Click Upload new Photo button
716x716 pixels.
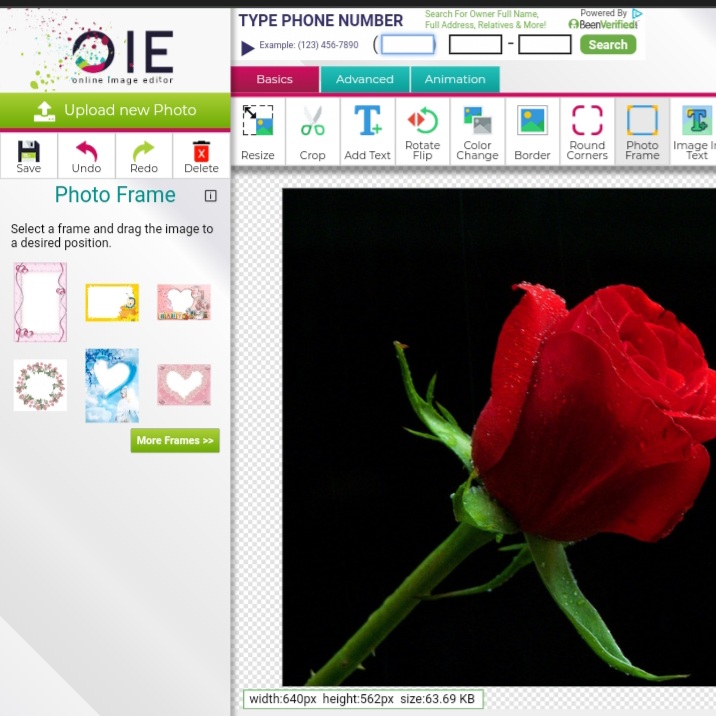pos(115,110)
